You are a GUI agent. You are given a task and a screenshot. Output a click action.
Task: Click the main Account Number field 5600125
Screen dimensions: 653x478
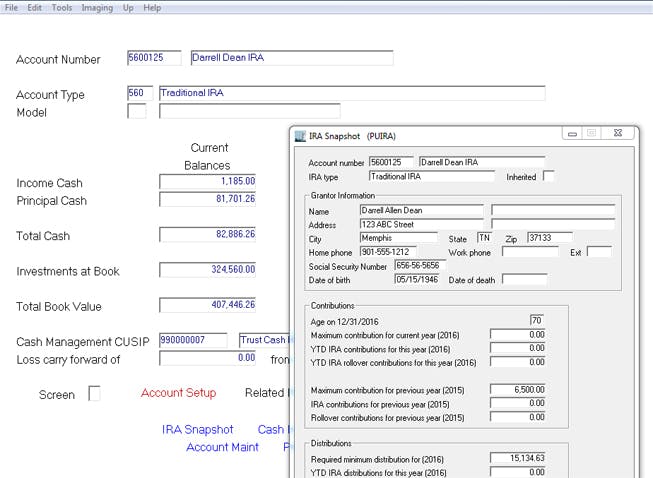pos(154,57)
